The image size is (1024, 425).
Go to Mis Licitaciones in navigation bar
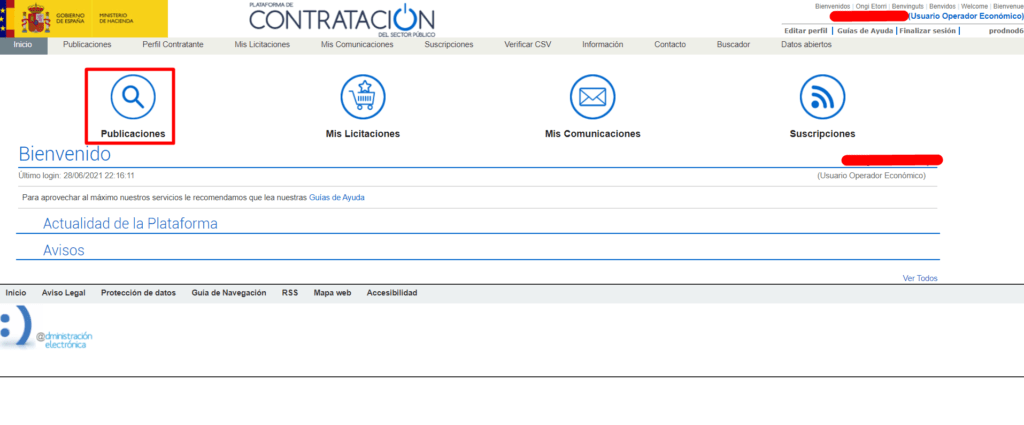[262, 45]
